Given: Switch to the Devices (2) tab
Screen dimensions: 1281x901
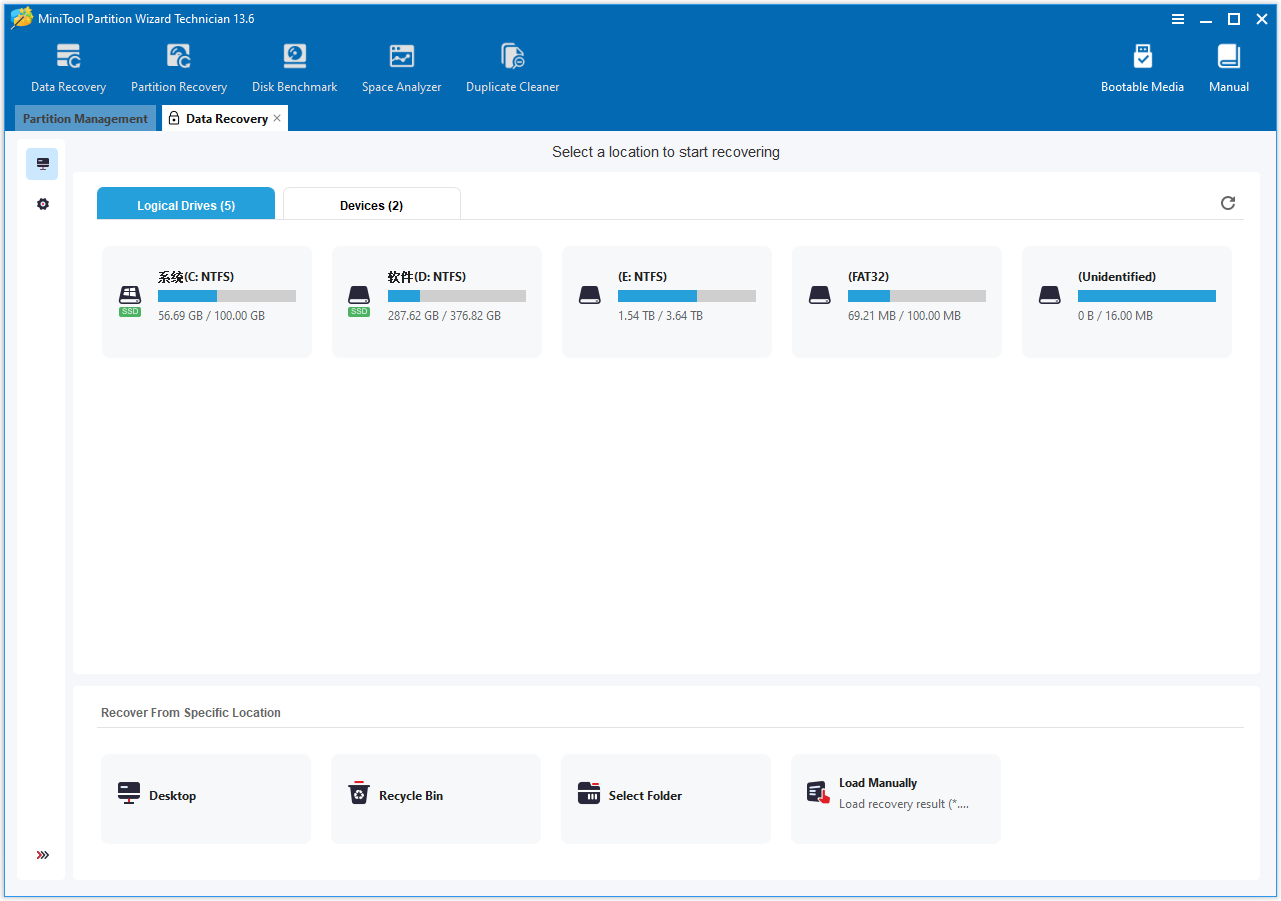Looking at the screenshot, I should 371,205.
